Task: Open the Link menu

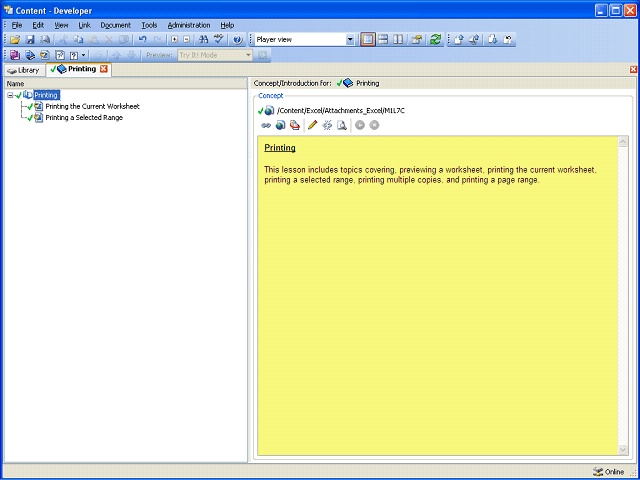Action: tap(84, 25)
